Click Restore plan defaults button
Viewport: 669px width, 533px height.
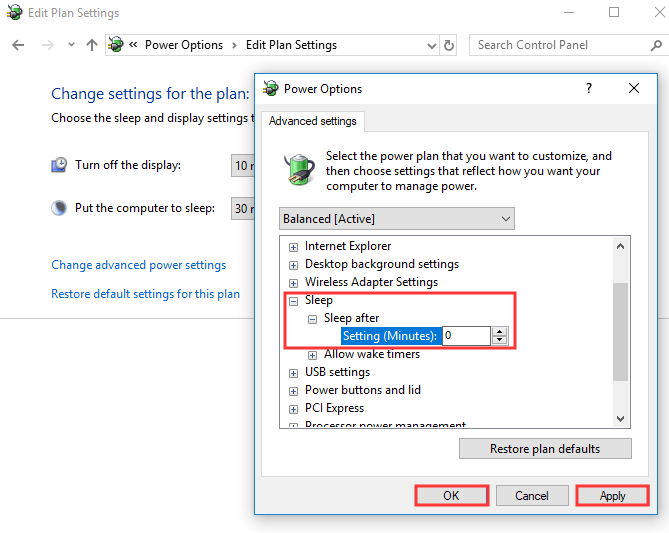point(545,449)
